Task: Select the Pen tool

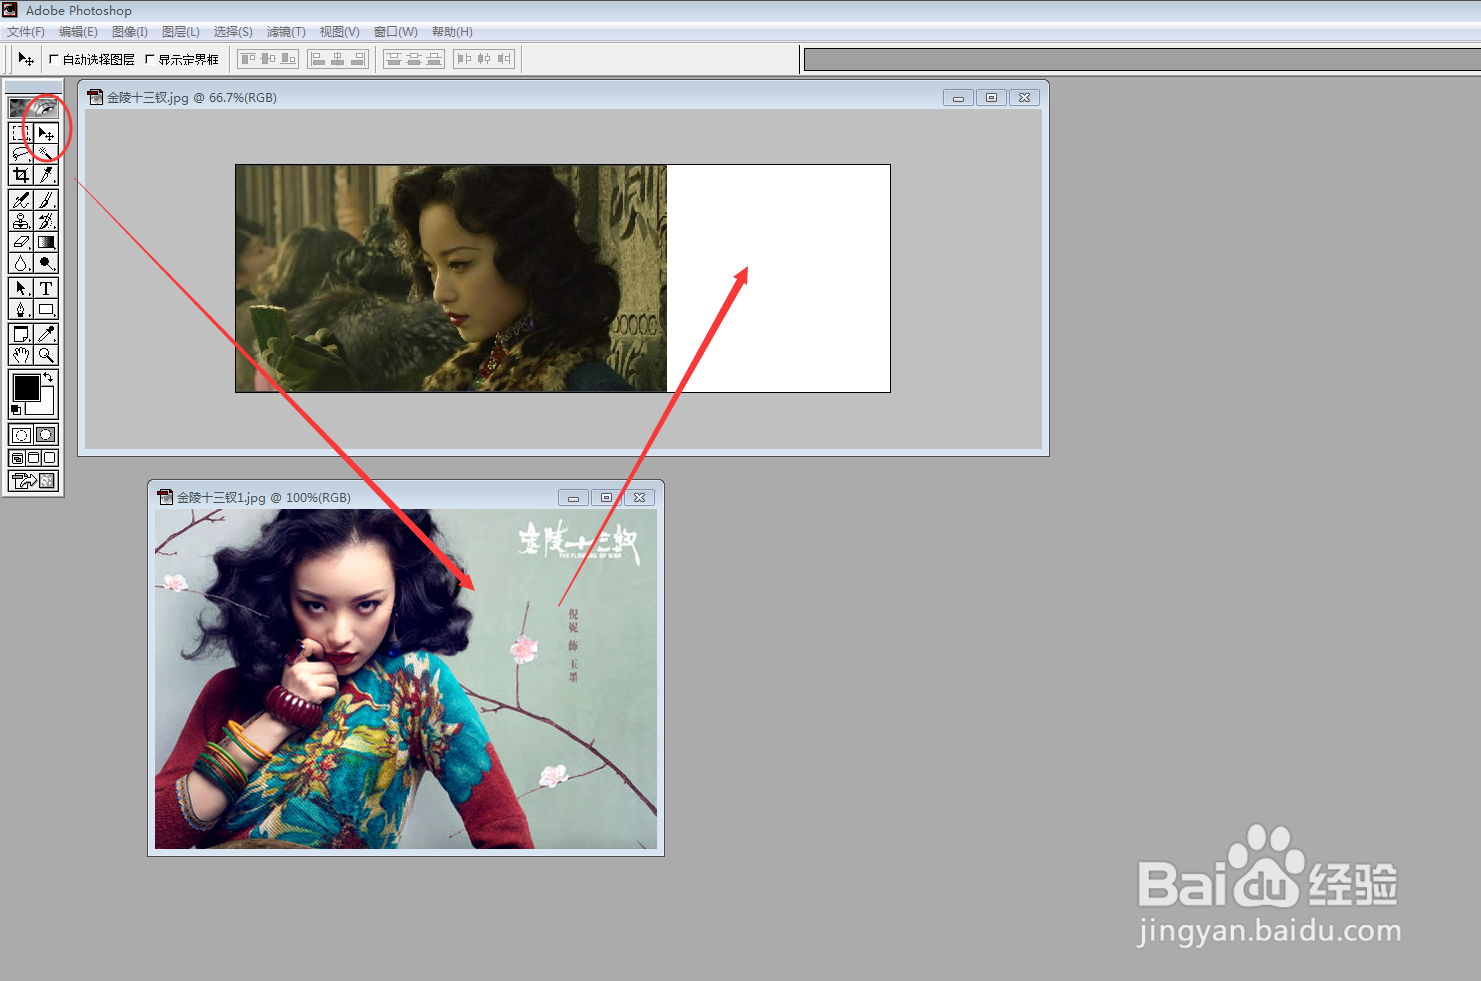Action: [21, 309]
